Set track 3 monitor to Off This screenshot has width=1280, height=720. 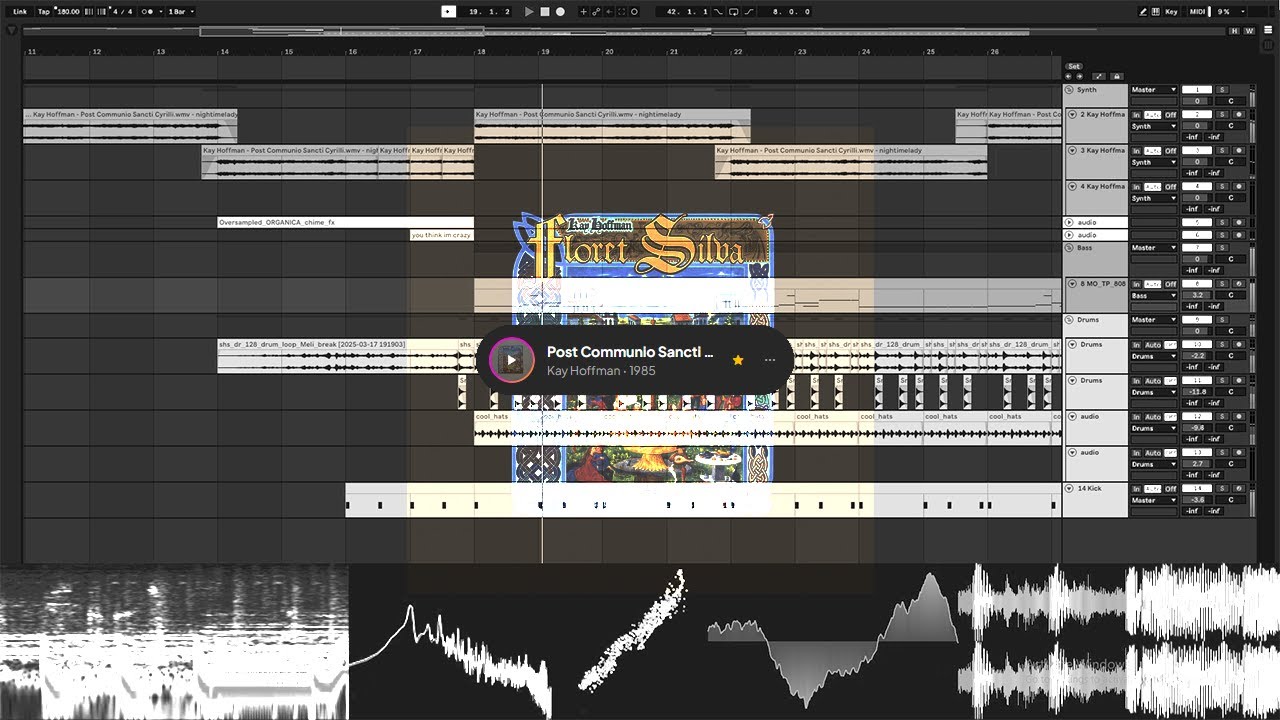(x=1170, y=151)
